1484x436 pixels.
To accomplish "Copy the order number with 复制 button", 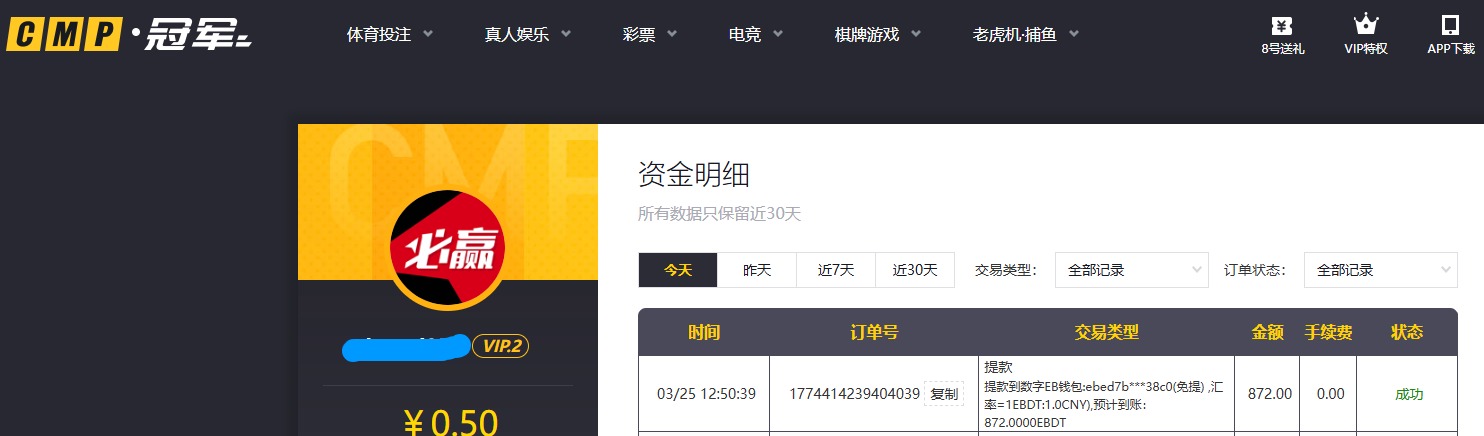I will 944,394.
